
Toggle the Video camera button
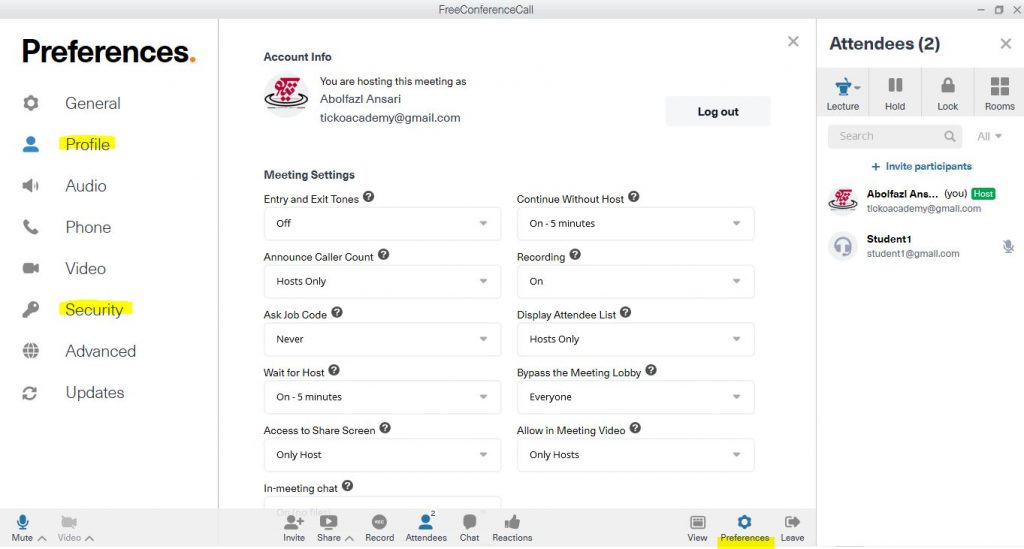69,527
